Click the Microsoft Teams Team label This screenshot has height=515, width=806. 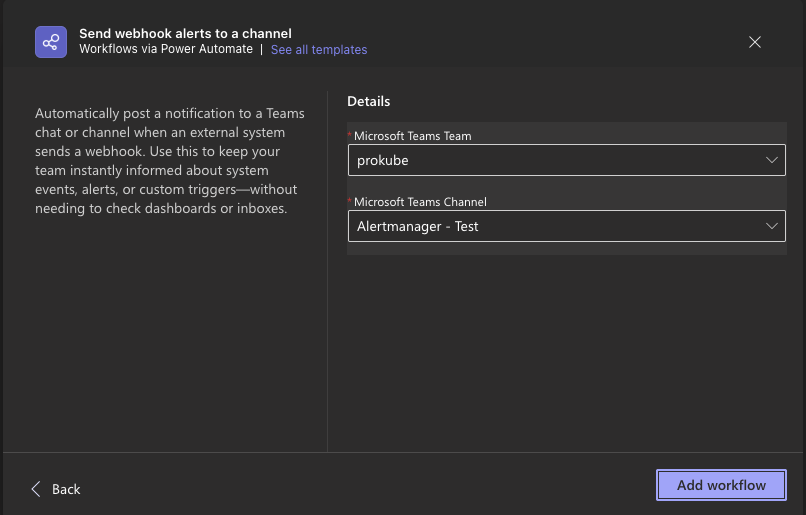pyautogui.click(x=412, y=136)
